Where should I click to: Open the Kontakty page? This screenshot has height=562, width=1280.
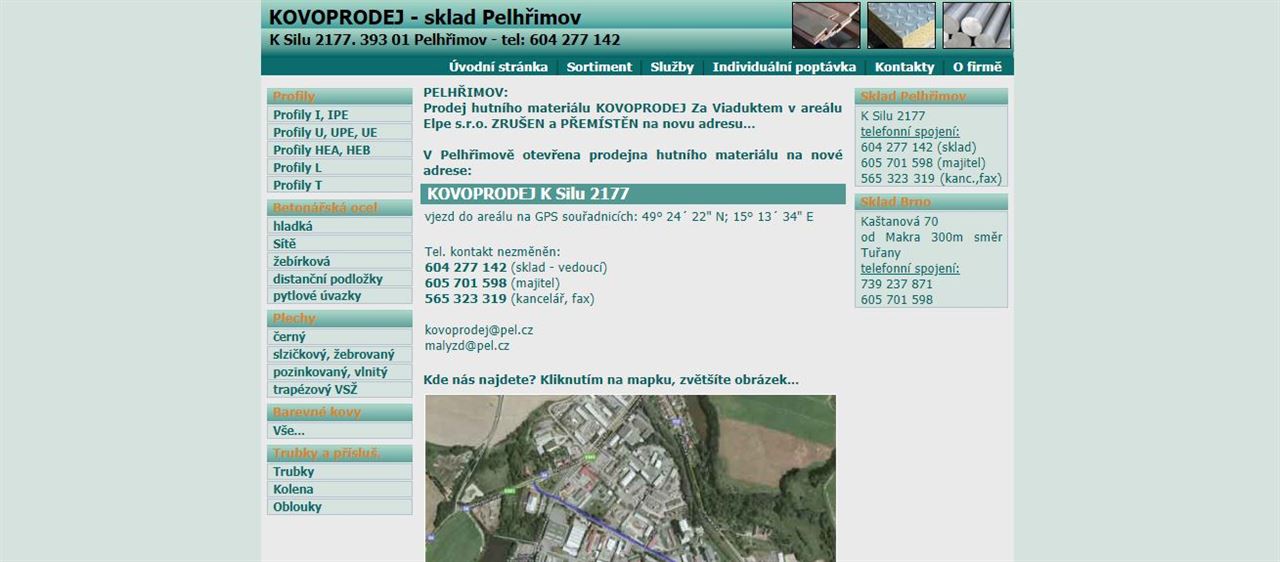point(904,67)
